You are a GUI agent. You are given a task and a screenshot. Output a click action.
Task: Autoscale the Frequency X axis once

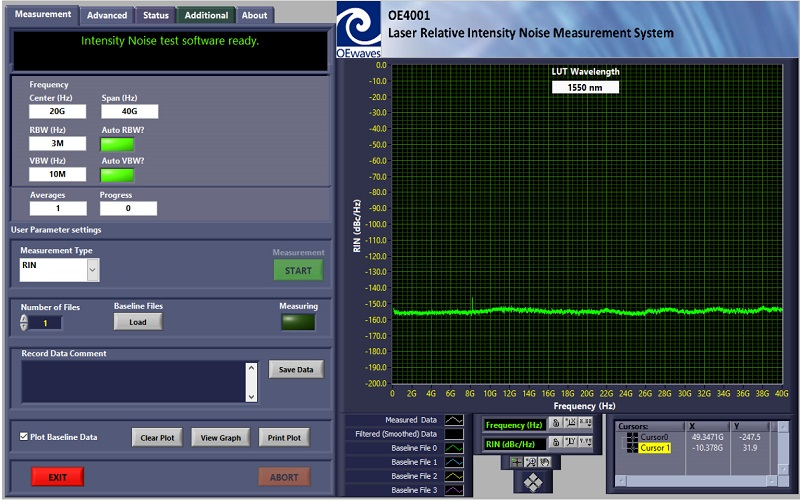pos(570,423)
